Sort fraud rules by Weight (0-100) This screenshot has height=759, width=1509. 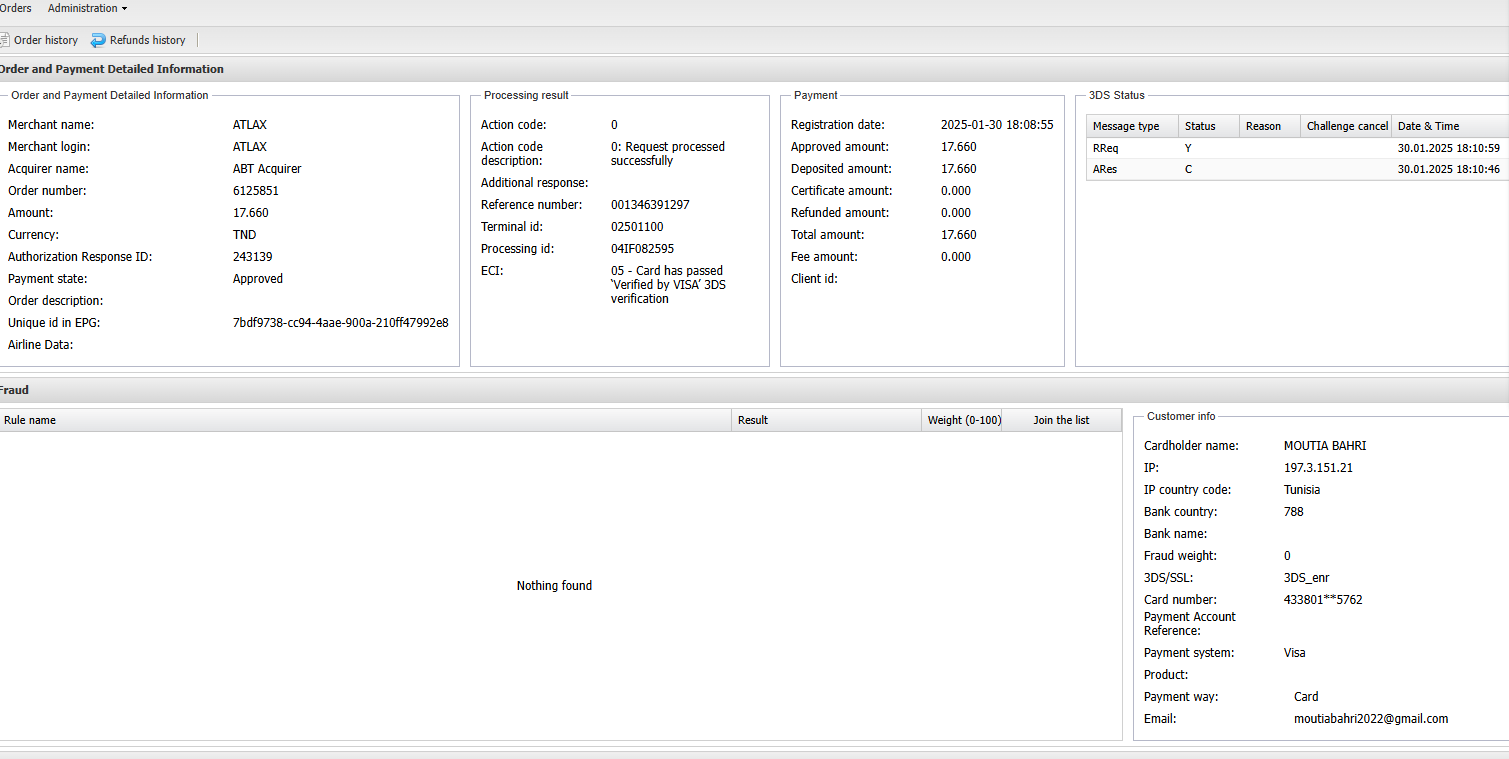963,420
